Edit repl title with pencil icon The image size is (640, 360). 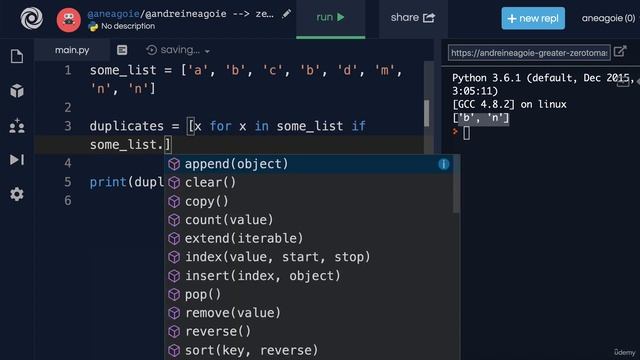tap(287, 14)
